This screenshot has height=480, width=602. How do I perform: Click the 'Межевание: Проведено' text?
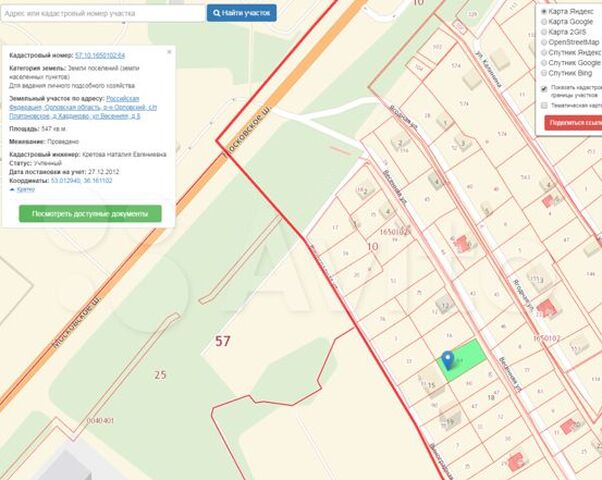(44, 142)
